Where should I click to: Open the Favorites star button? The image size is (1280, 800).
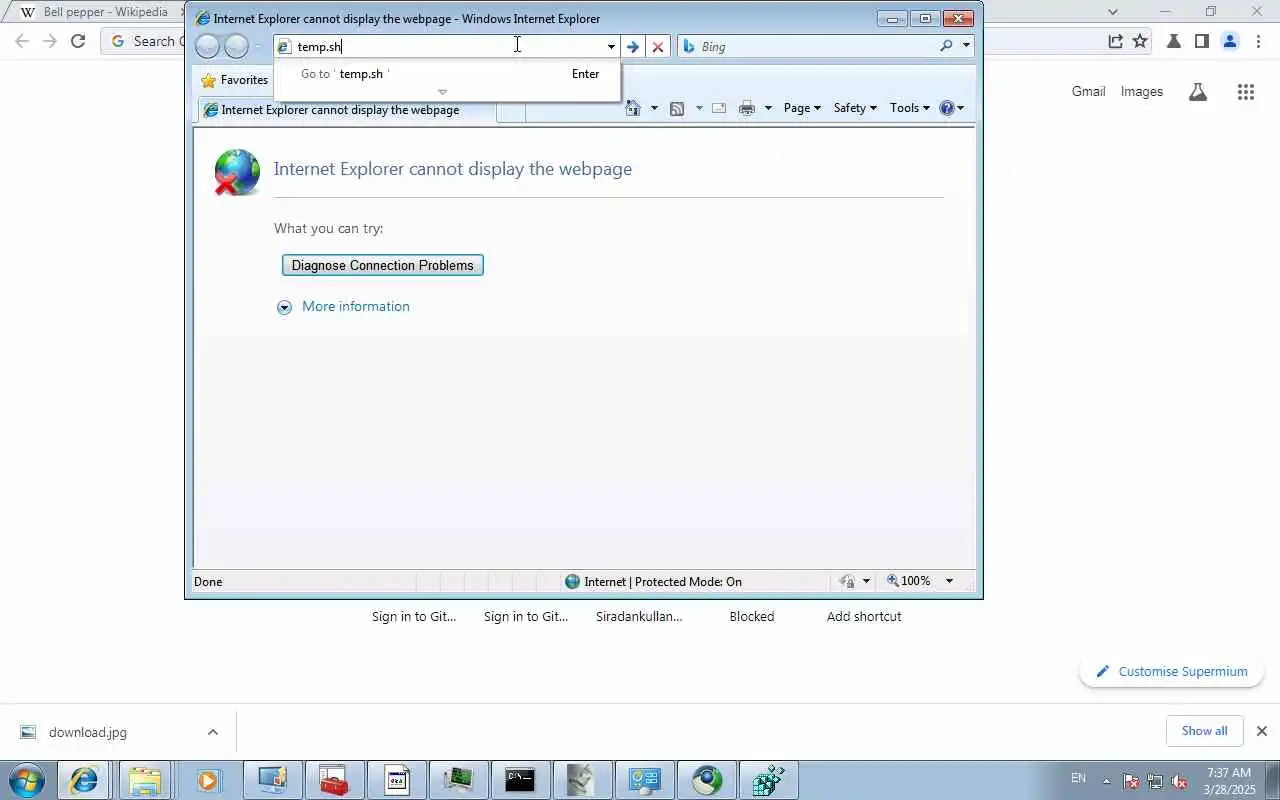click(x=235, y=80)
